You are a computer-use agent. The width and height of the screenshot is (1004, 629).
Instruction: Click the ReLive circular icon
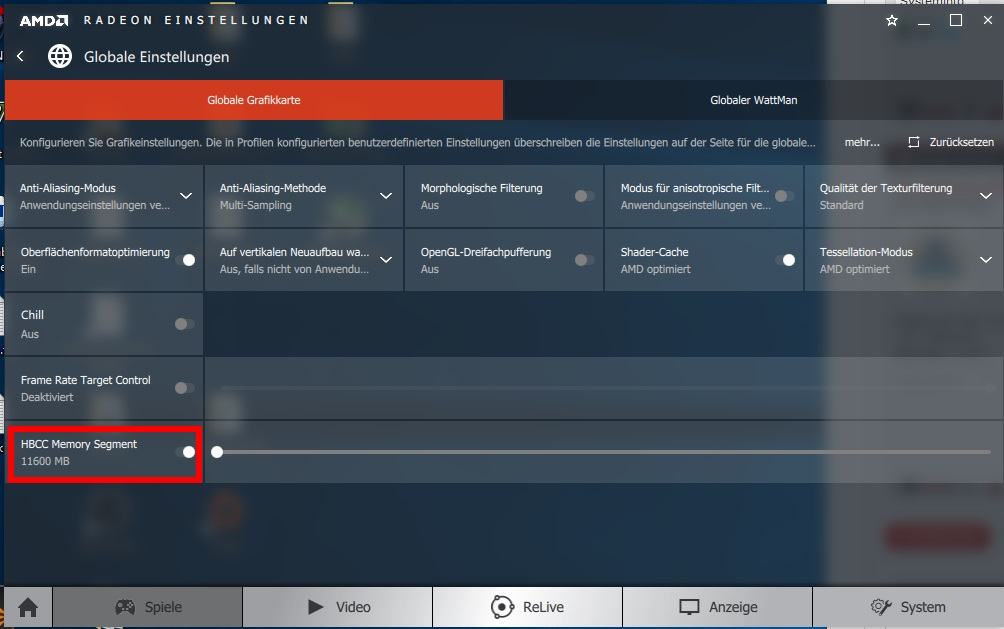click(x=502, y=607)
